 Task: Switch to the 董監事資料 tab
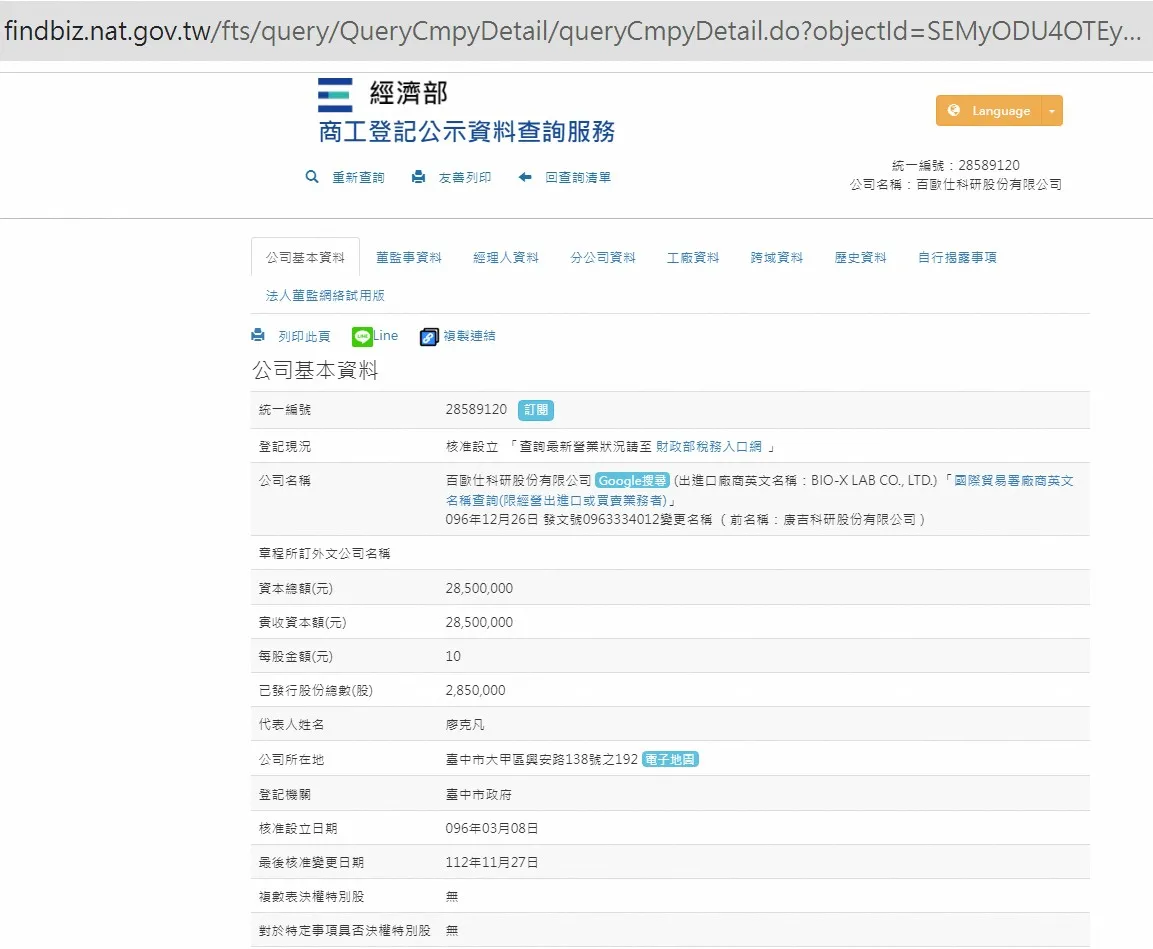[408, 258]
